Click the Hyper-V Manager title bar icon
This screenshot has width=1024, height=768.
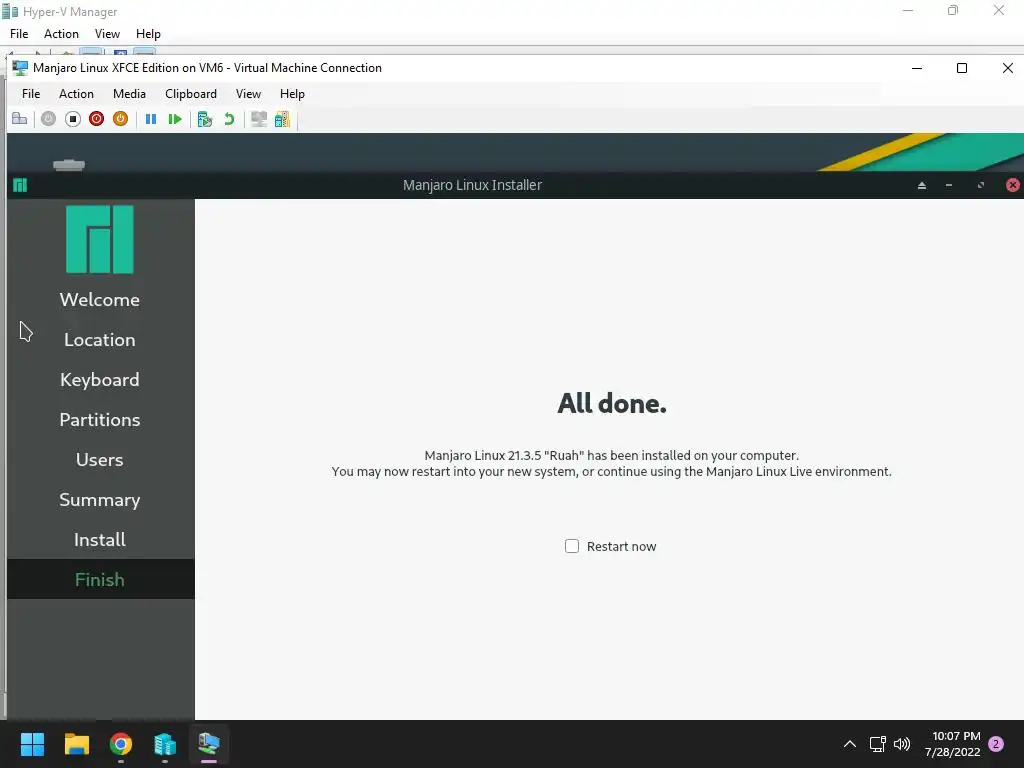[x=10, y=11]
